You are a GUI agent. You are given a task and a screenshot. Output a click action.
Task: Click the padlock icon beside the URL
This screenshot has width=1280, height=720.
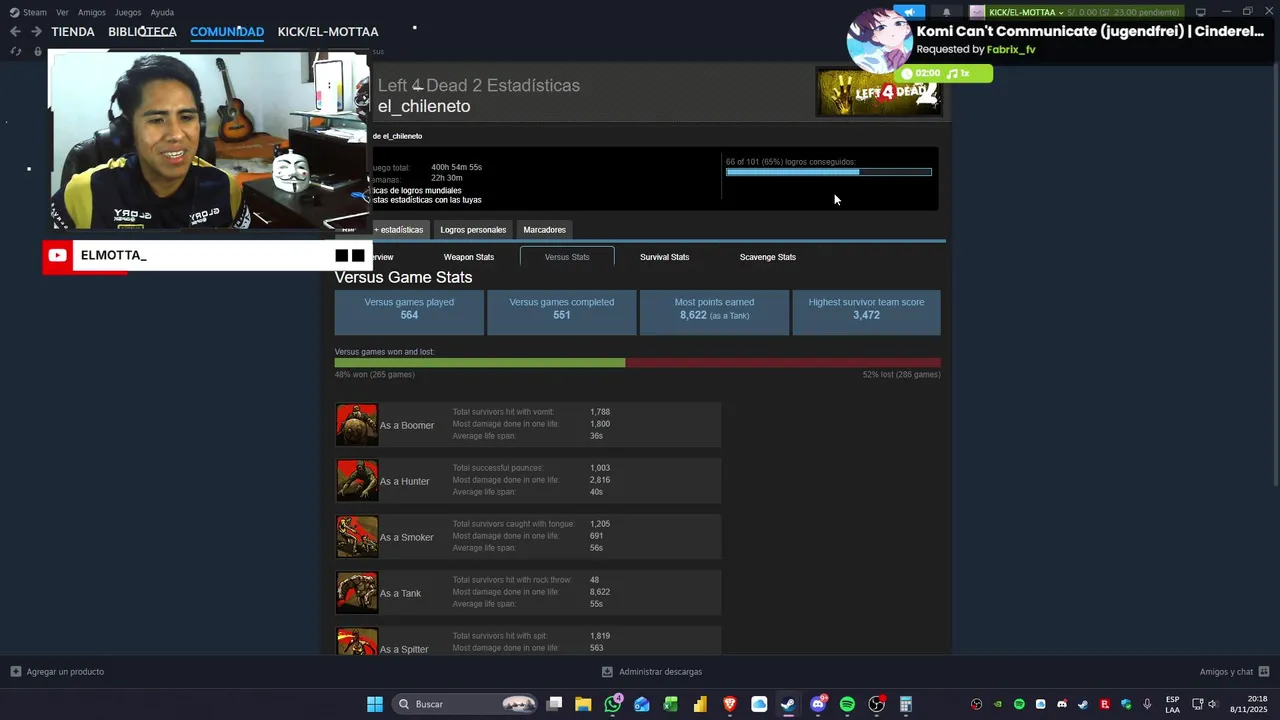click(38, 52)
